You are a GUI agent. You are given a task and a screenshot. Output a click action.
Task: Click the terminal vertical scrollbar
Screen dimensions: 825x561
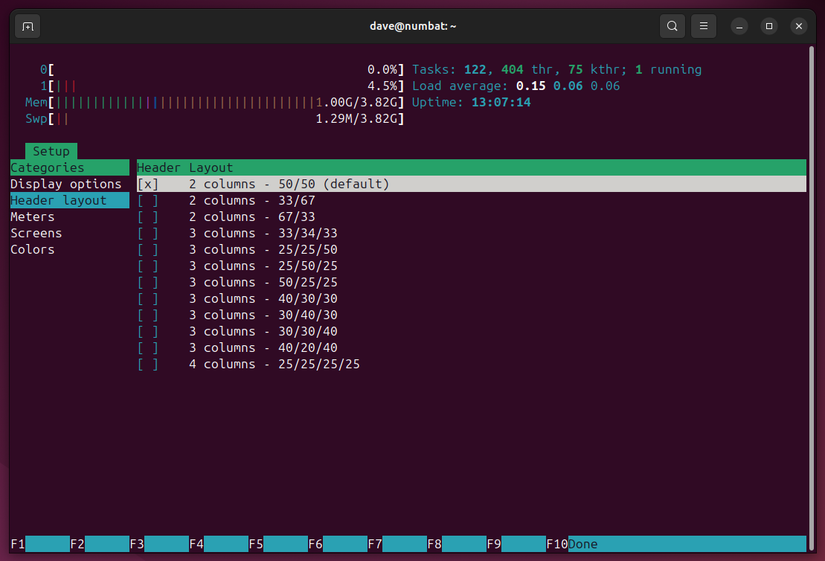(811, 297)
